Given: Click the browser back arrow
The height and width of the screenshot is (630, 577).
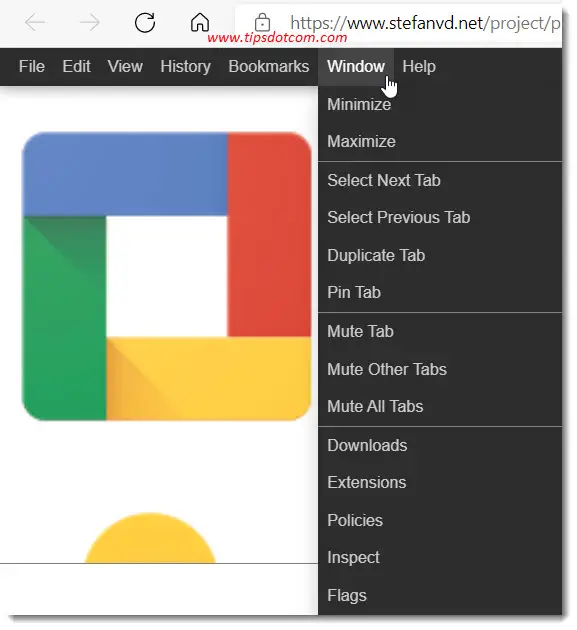Looking at the screenshot, I should click(35, 22).
